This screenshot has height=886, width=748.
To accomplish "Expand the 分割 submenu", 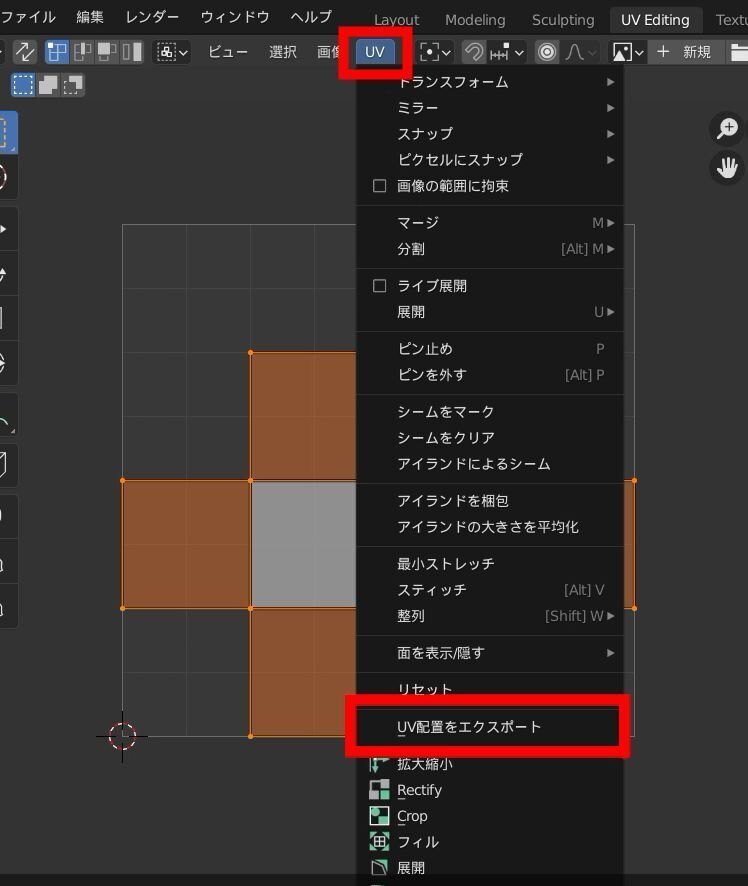I will click(490, 249).
